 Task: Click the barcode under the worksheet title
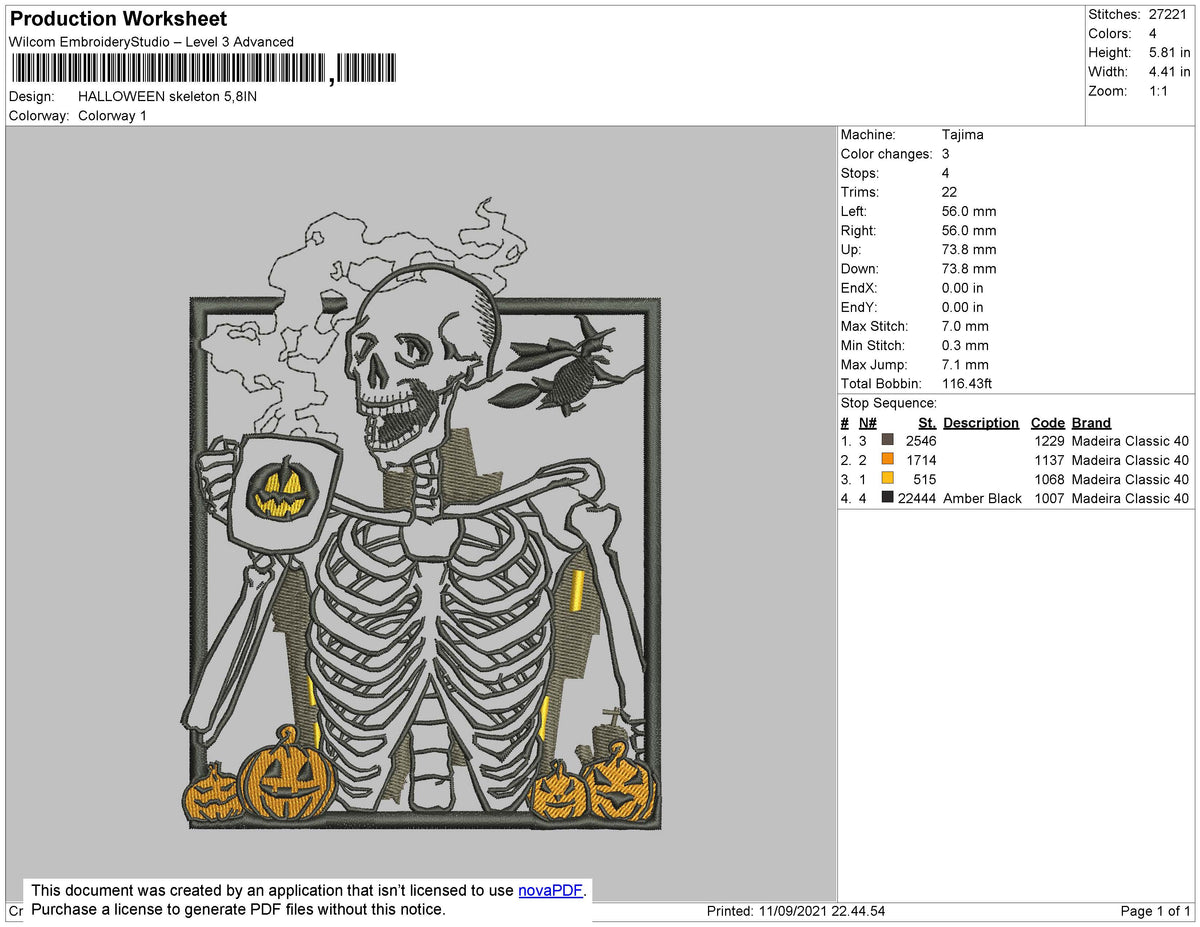(x=203, y=68)
